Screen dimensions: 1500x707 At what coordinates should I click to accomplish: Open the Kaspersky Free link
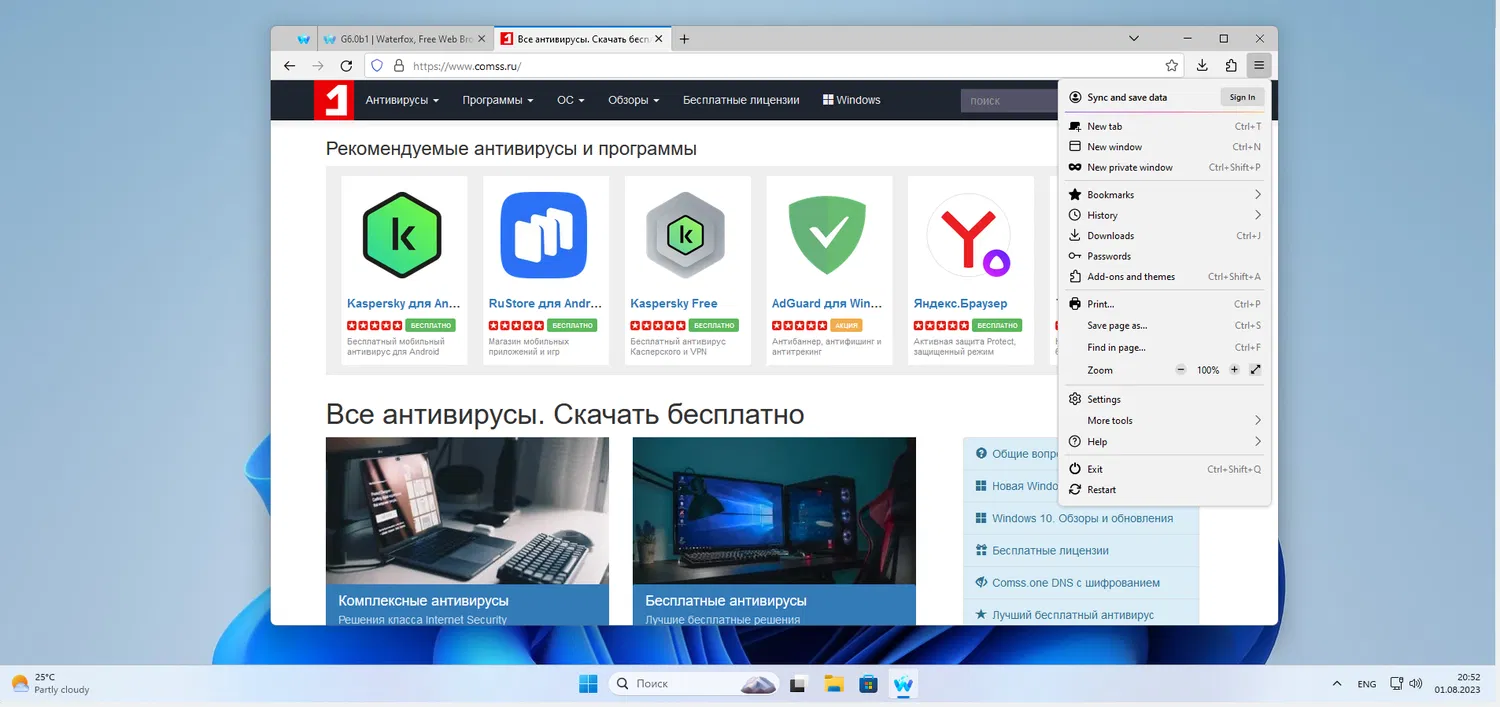coord(674,303)
